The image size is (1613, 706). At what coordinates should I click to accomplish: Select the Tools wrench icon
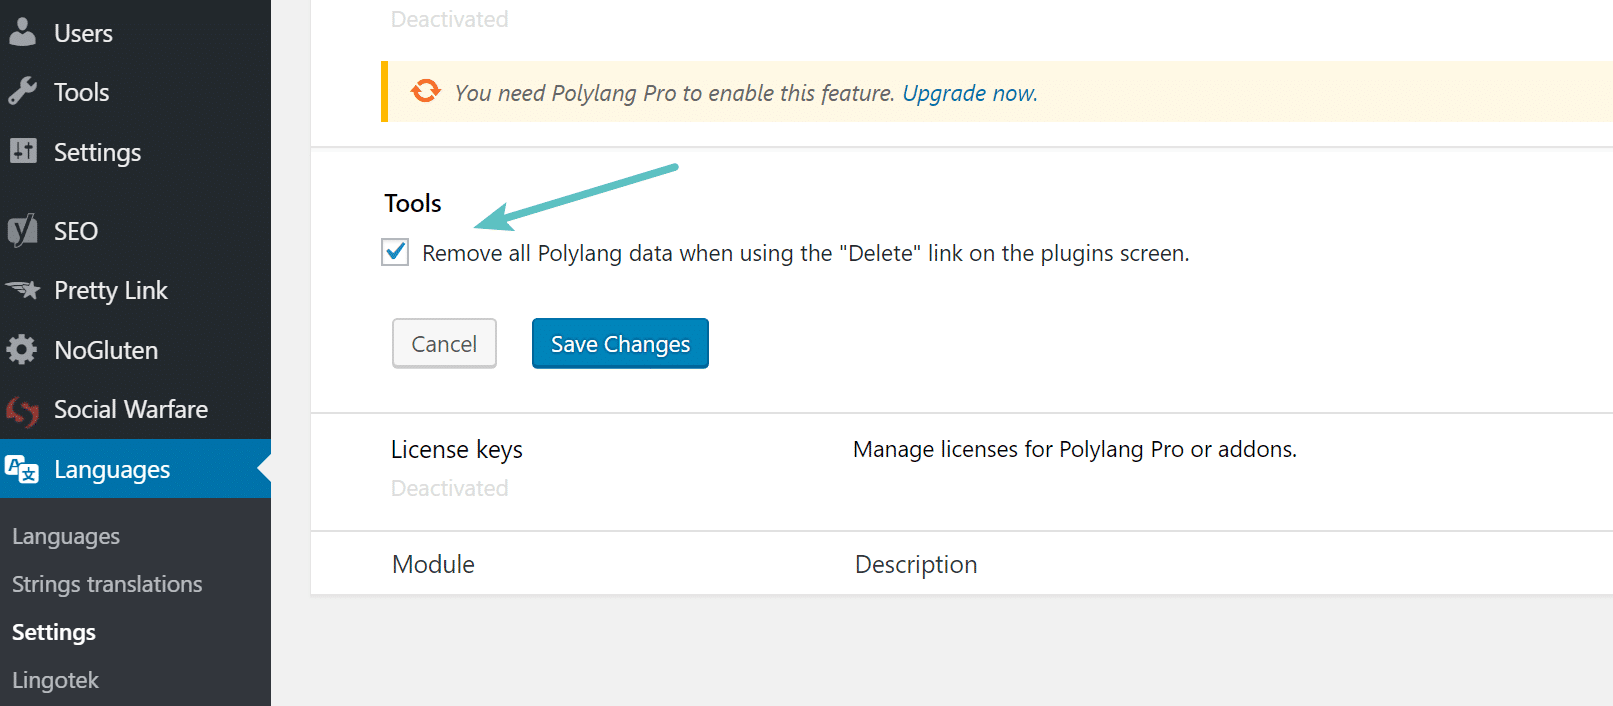pyautogui.click(x=22, y=91)
